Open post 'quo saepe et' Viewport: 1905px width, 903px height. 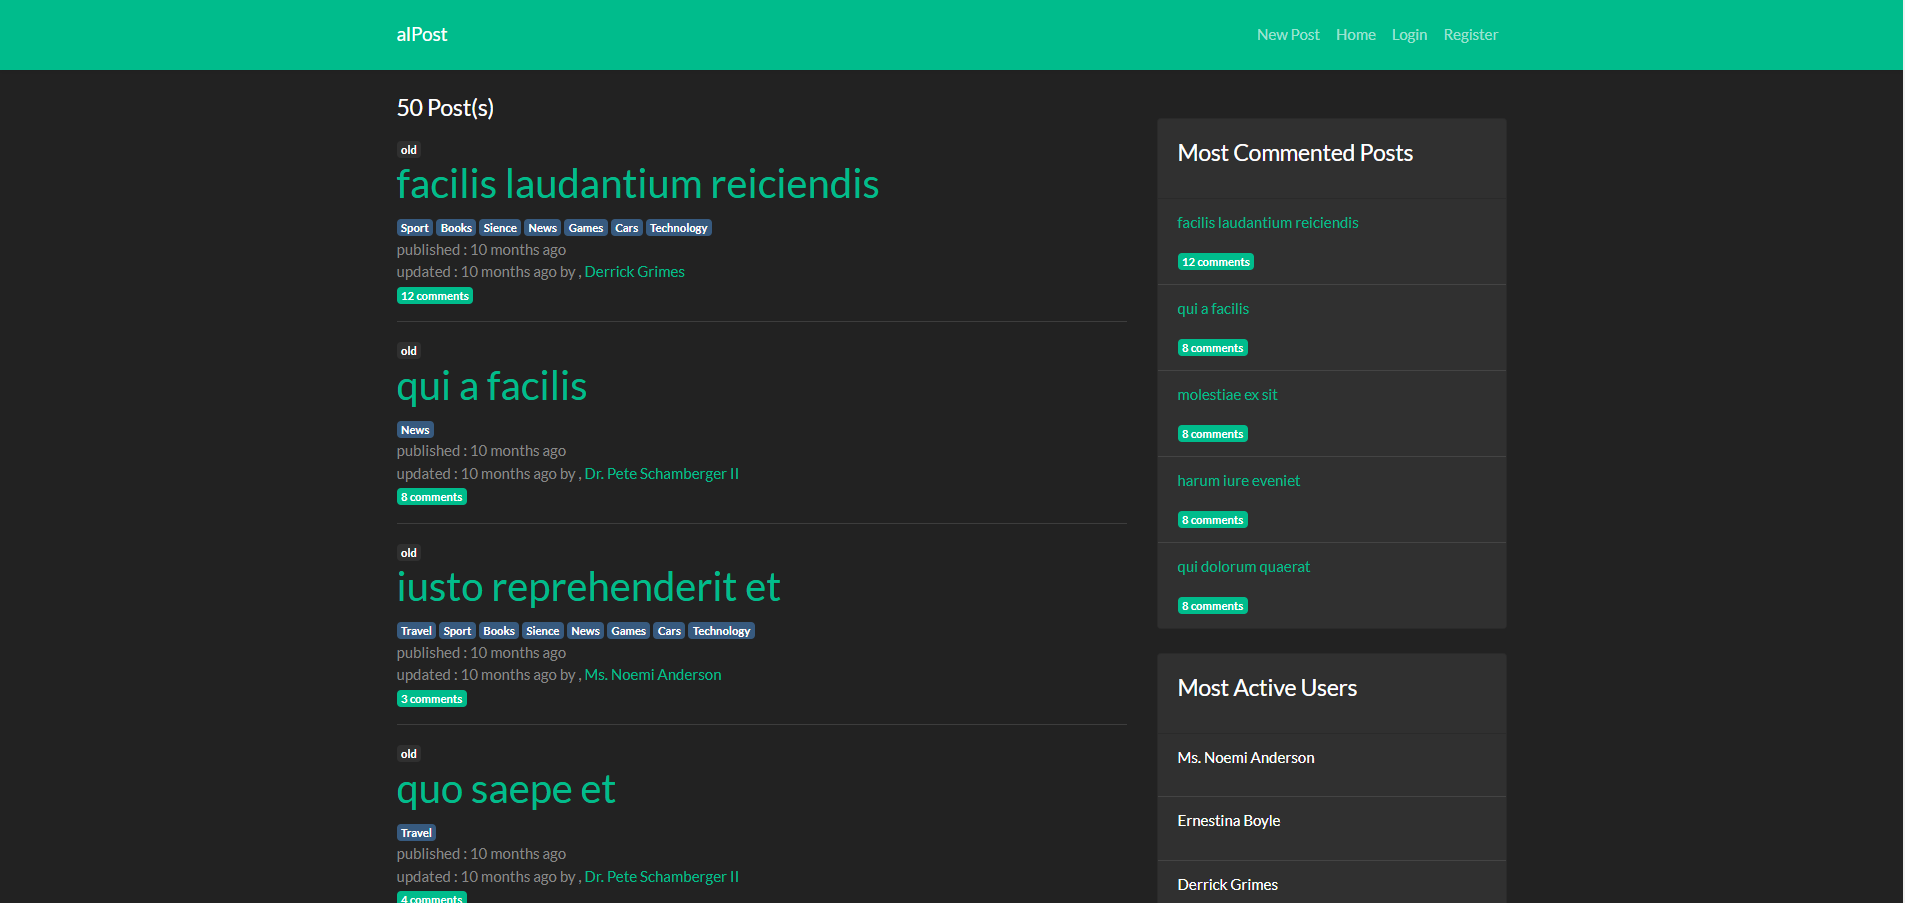point(505,789)
